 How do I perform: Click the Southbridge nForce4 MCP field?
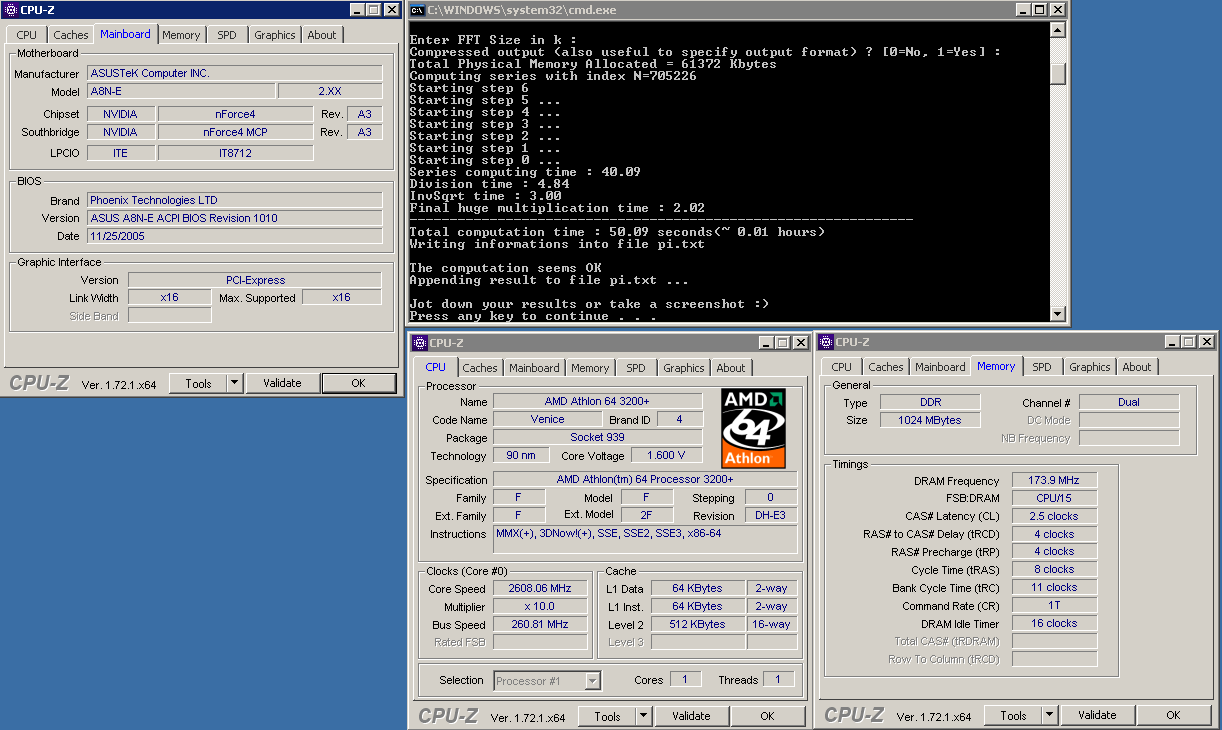pos(235,132)
